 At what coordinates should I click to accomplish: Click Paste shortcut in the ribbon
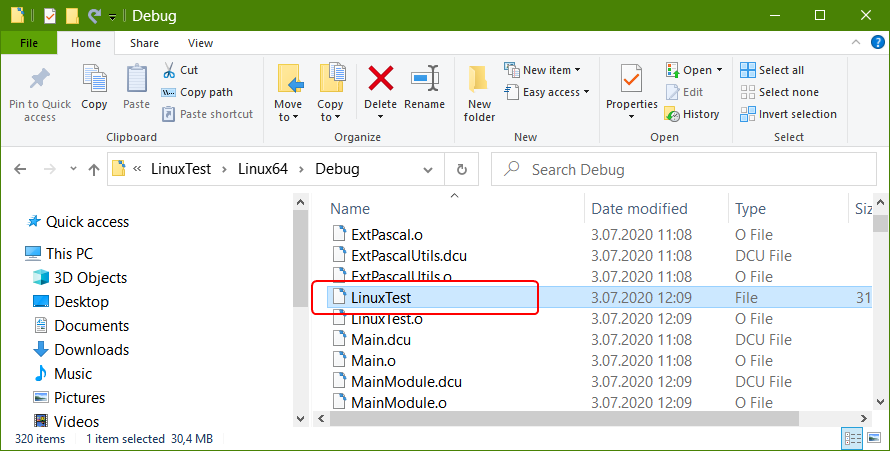pos(208,114)
